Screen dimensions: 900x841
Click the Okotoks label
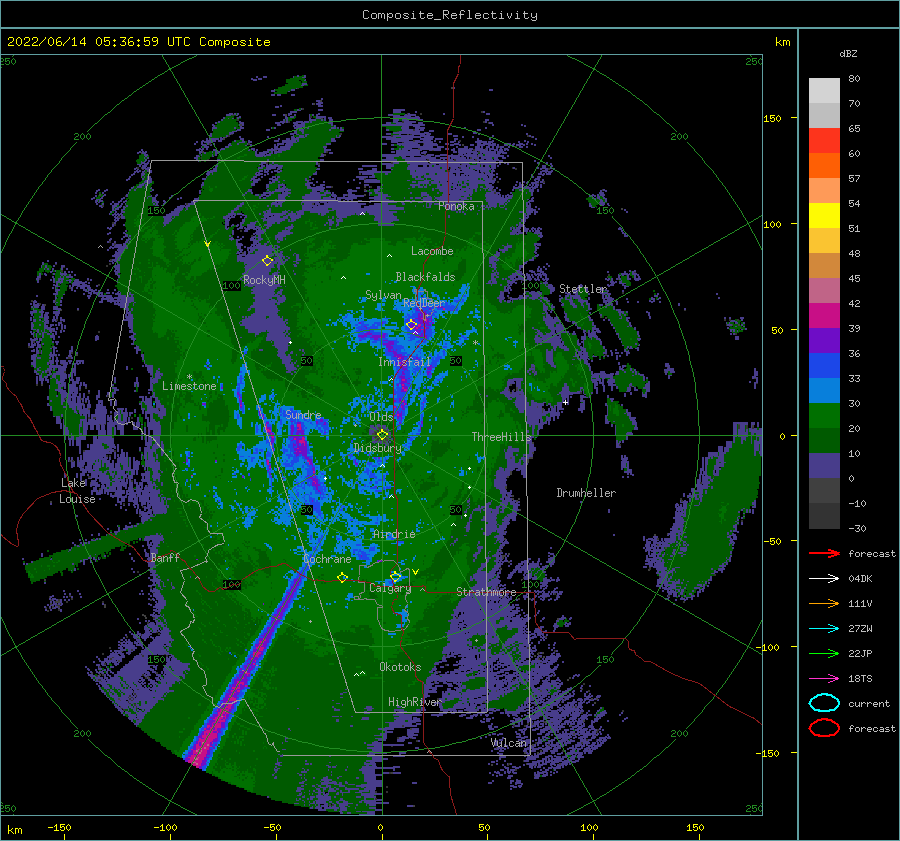[x=400, y=667]
